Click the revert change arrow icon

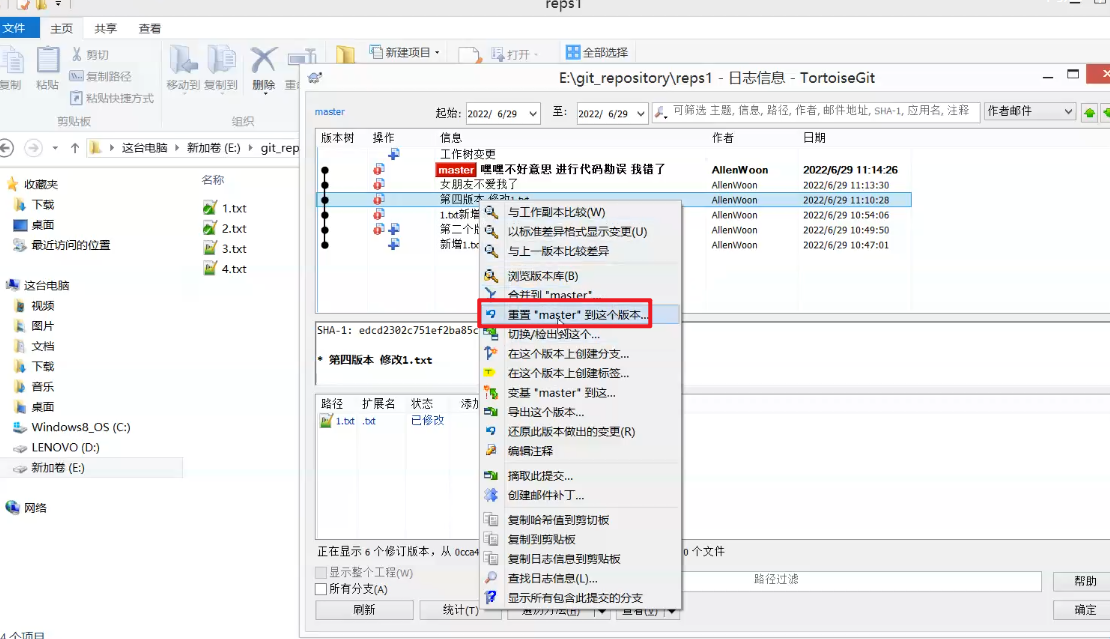pyautogui.click(x=491, y=431)
